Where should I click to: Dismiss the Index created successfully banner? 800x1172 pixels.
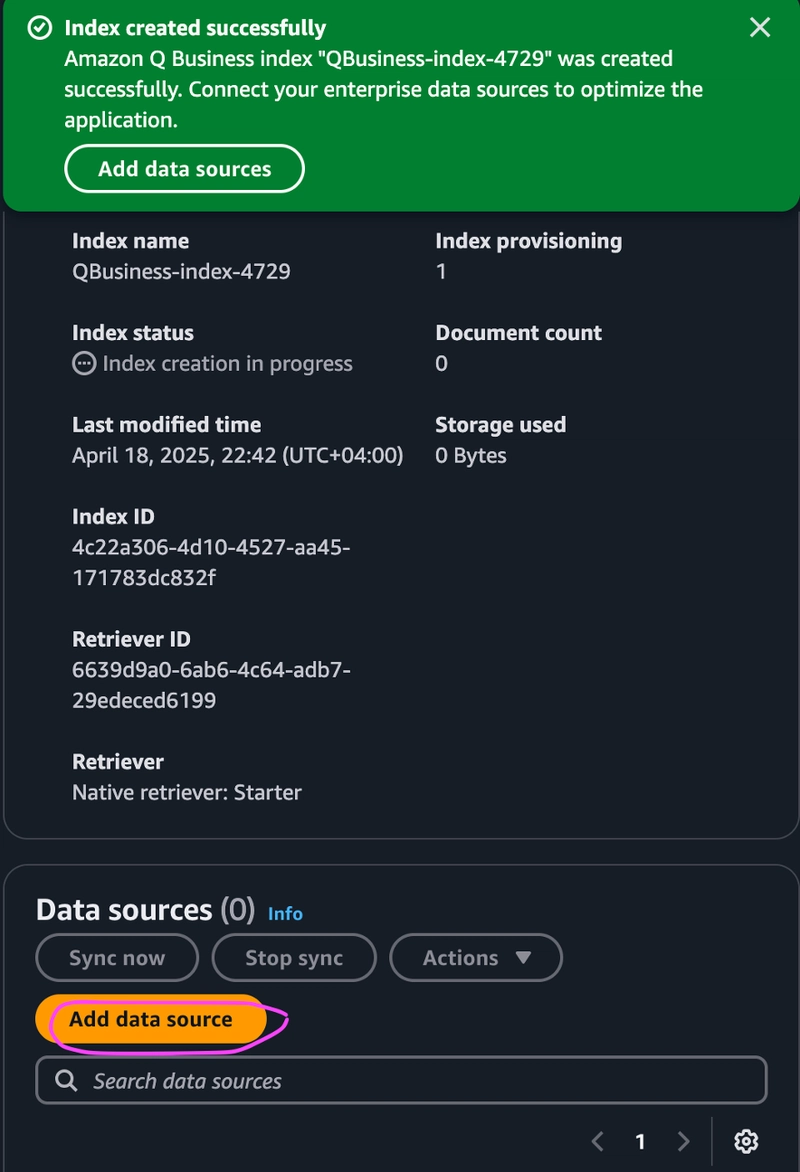tap(760, 28)
